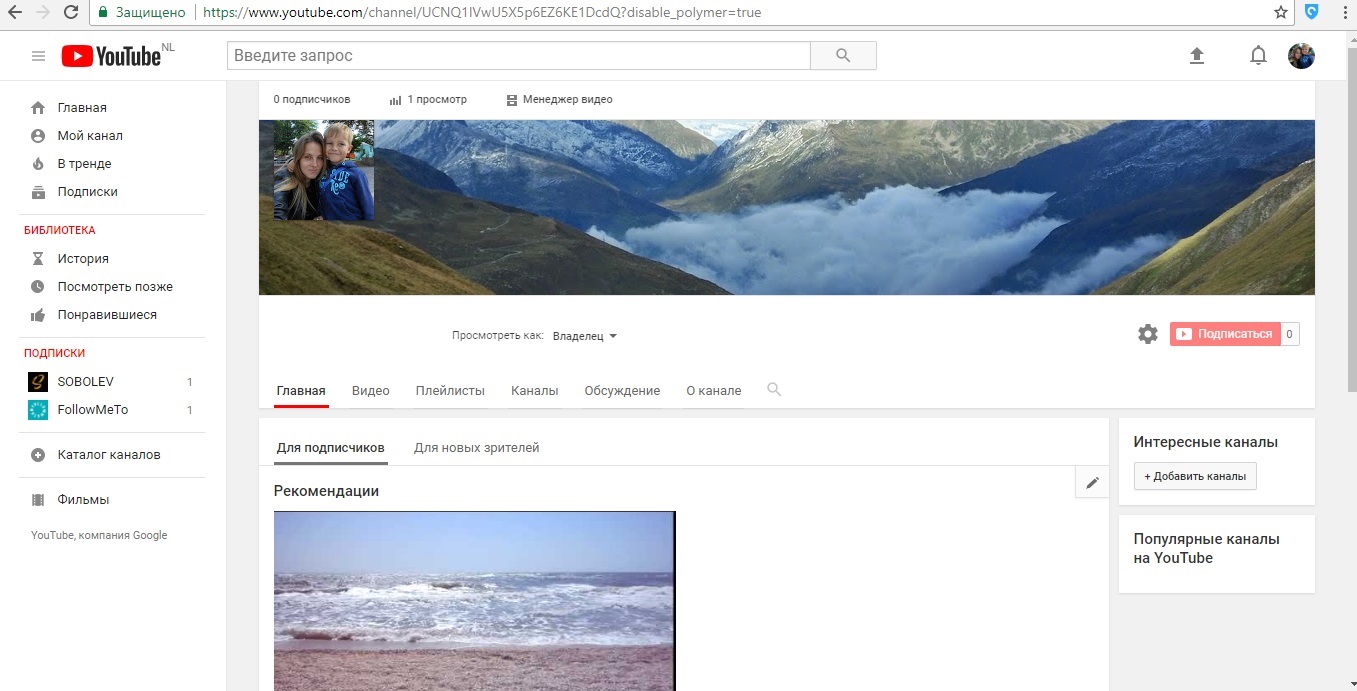Viewport: 1357px width, 691px height.
Task: Click the Понравившиеся thumbs-up icon
Action: tap(38, 315)
